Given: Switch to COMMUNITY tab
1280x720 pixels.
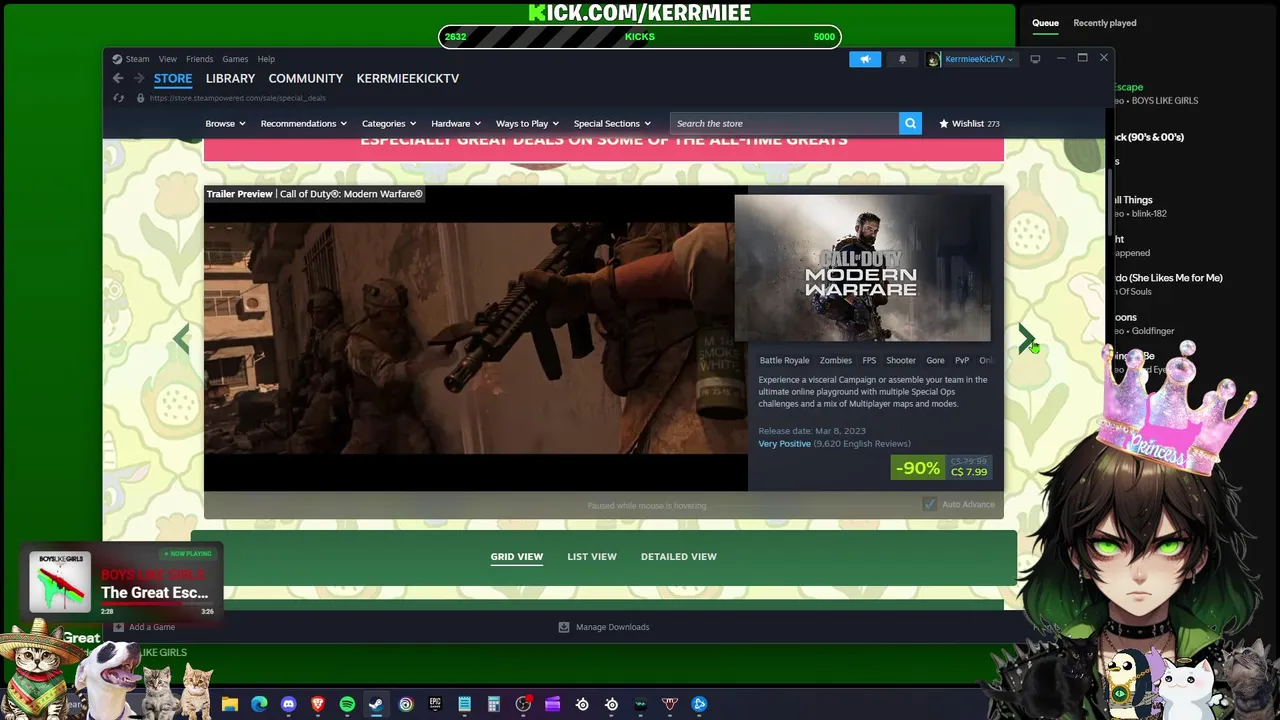Looking at the screenshot, I should (x=305, y=78).
